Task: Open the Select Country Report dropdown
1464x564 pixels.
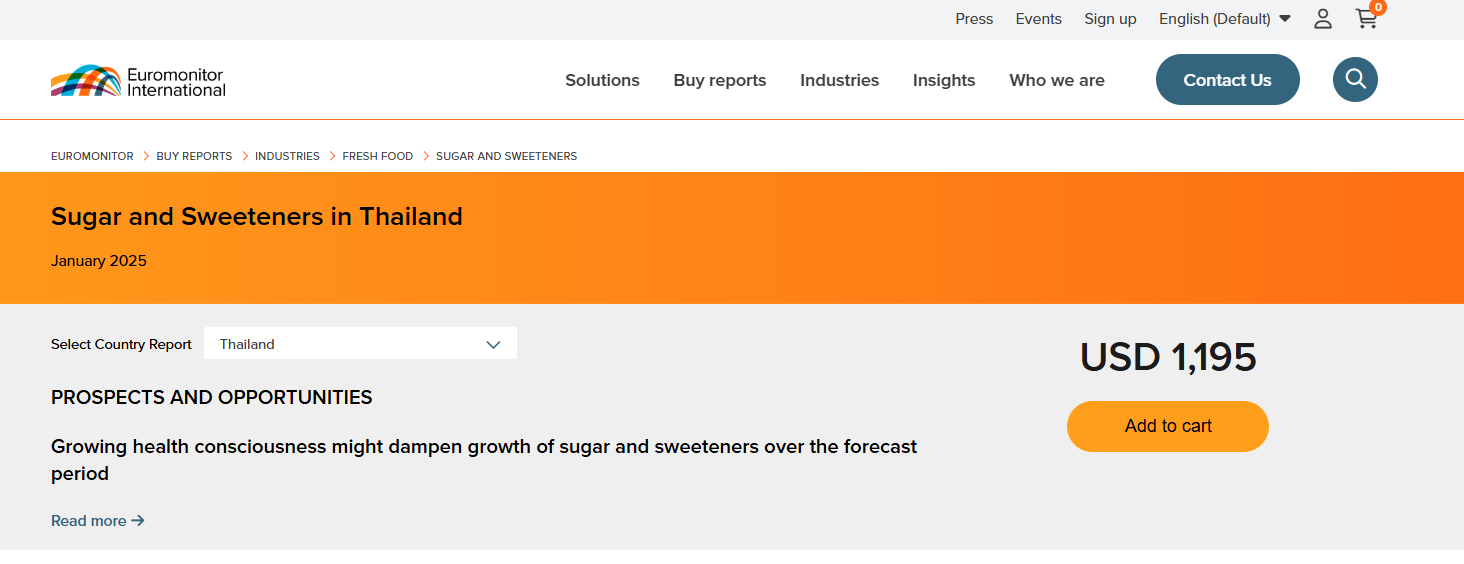Action: click(x=360, y=344)
